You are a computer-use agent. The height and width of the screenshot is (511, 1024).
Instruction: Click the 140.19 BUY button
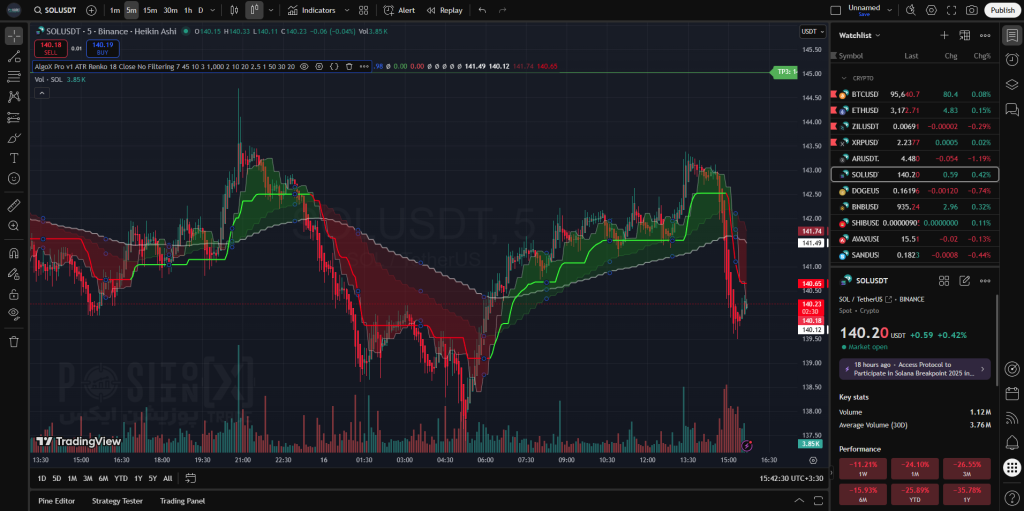point(102,48)
